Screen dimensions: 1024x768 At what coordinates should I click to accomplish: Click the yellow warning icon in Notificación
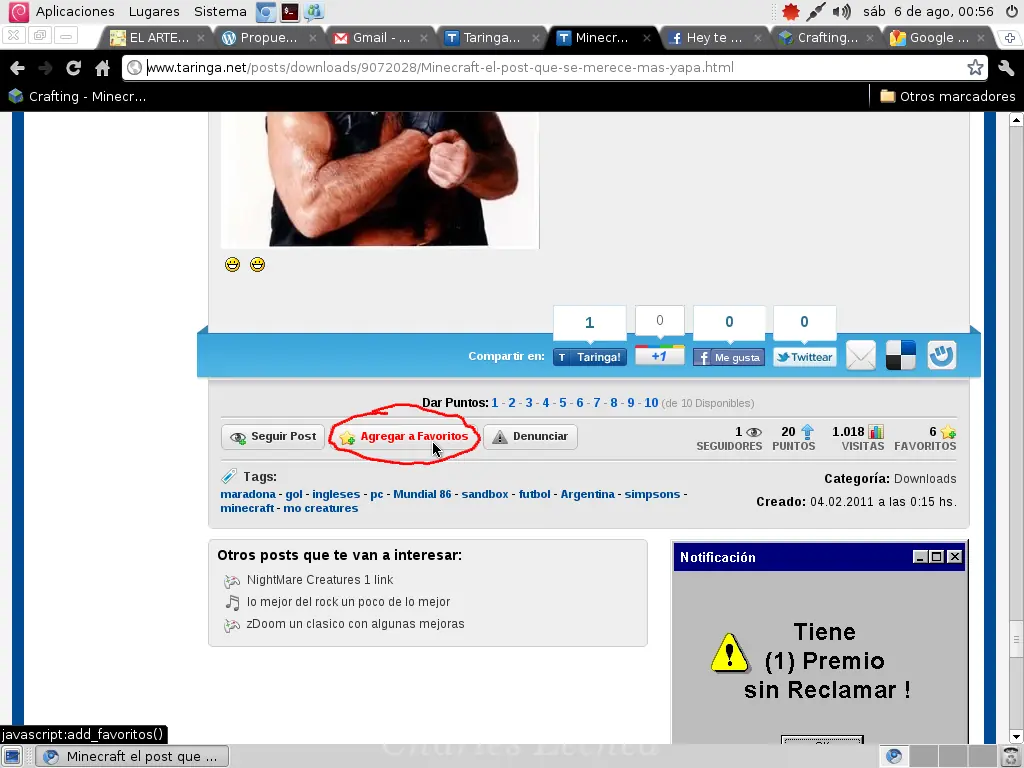(729, 652)
